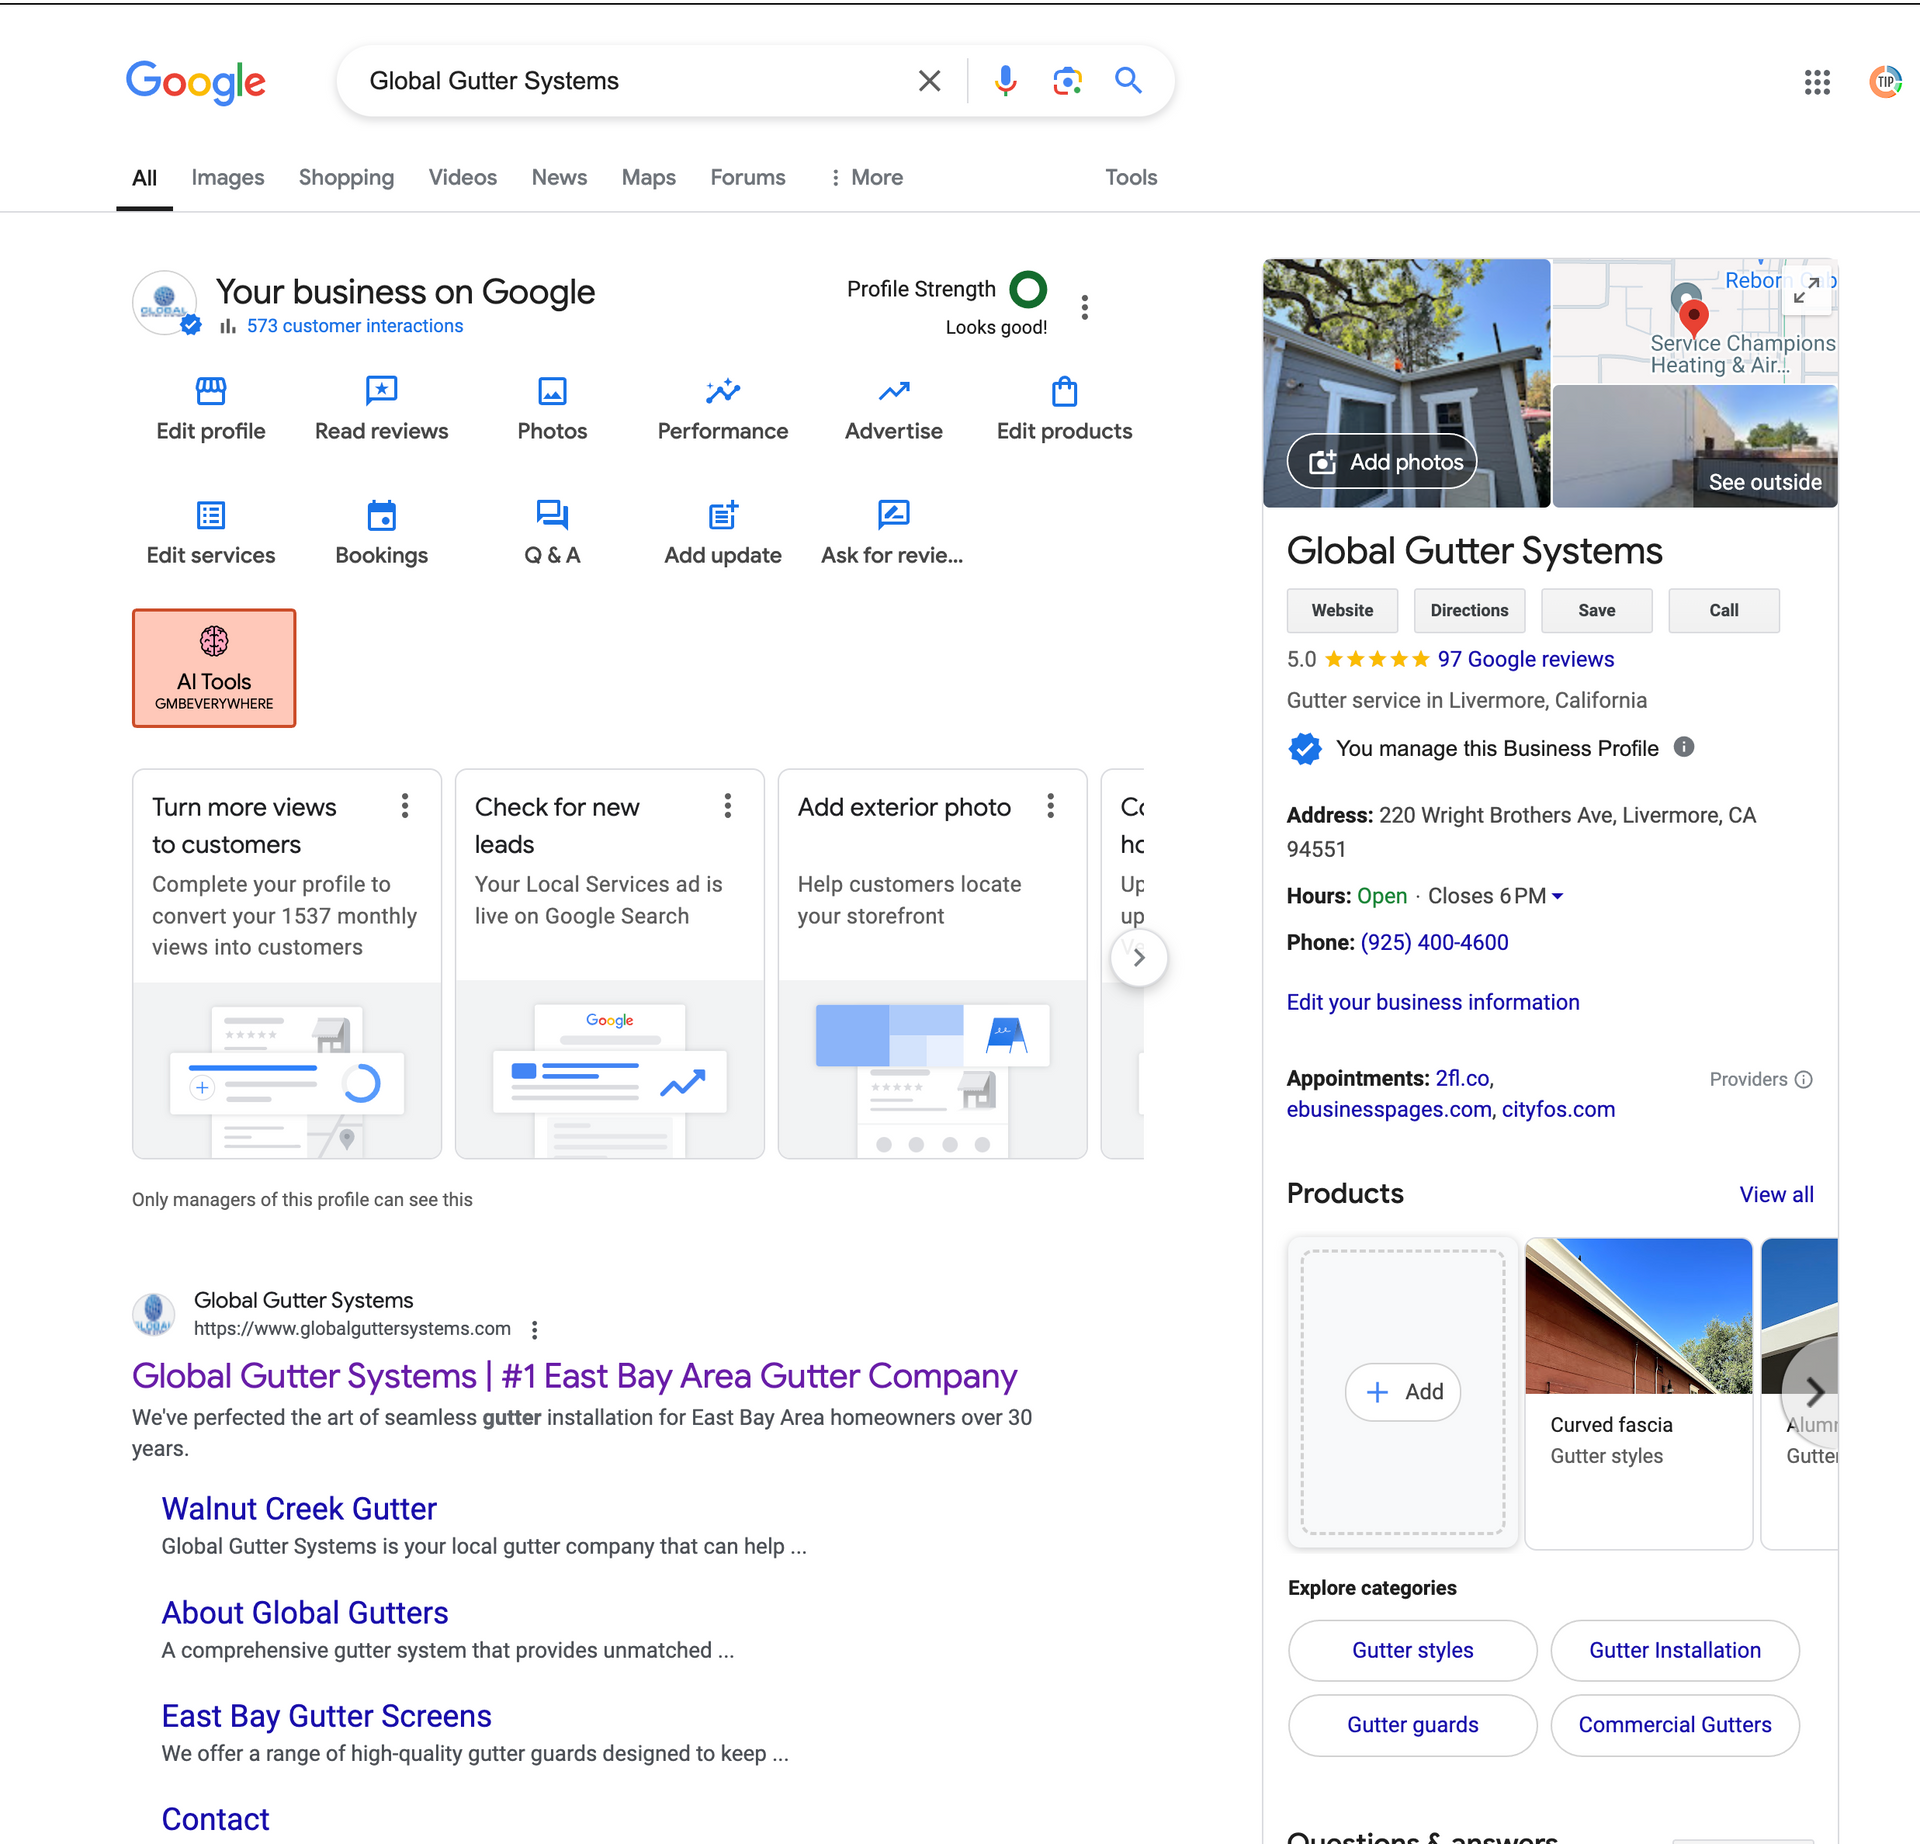Switch to the Videos tab
The image size is (1920, 1844).
[x=463, y=177]
